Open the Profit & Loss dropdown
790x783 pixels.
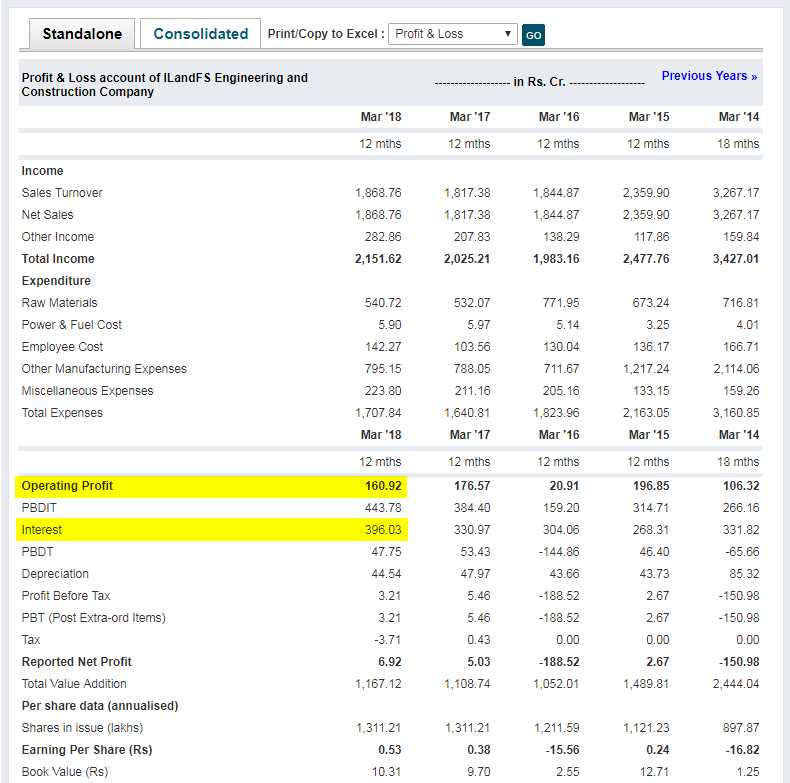[452, 34]
